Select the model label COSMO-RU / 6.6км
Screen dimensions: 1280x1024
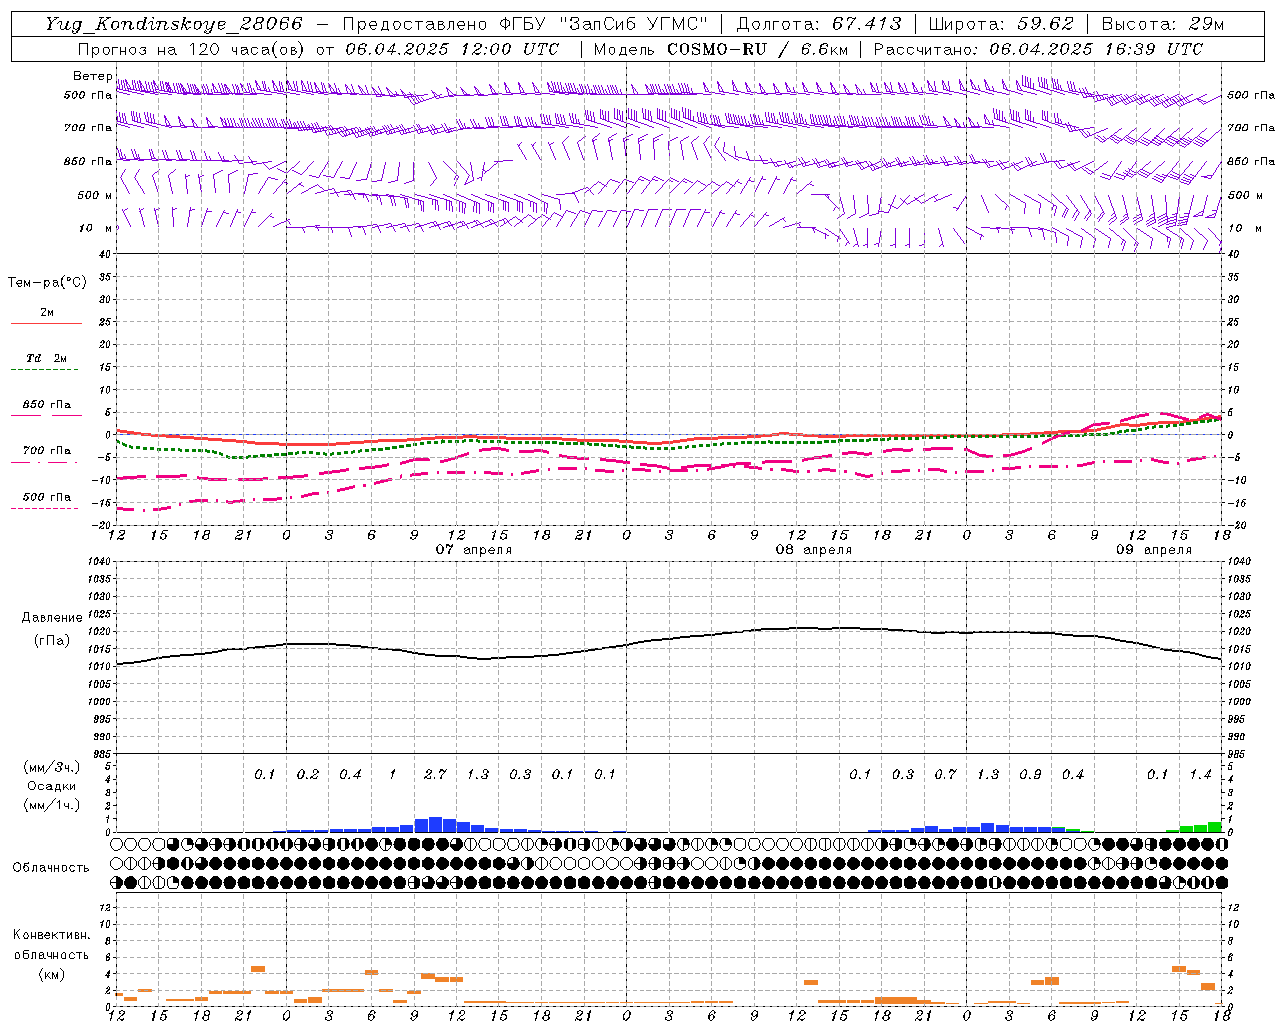click(x=757, y=49)
